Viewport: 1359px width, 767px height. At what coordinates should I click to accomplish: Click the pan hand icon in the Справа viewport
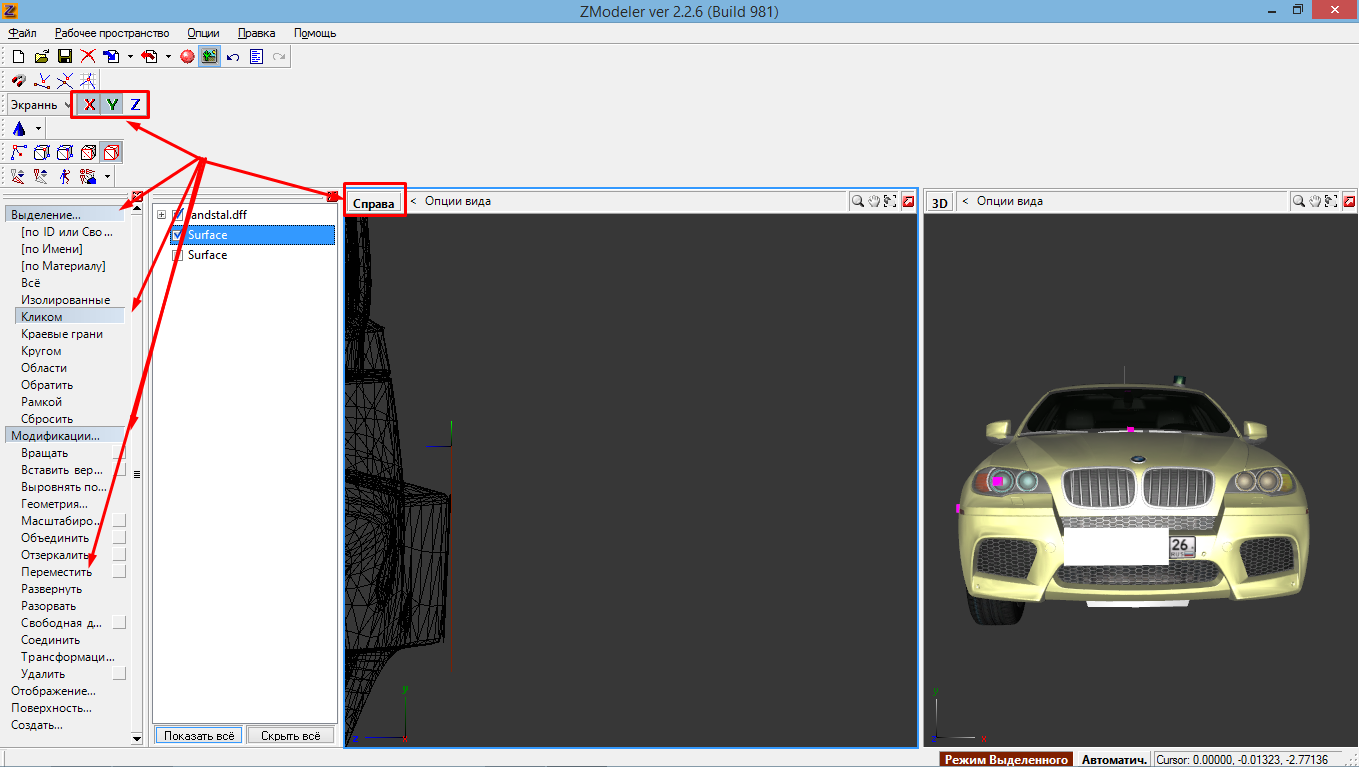point(873,202)
